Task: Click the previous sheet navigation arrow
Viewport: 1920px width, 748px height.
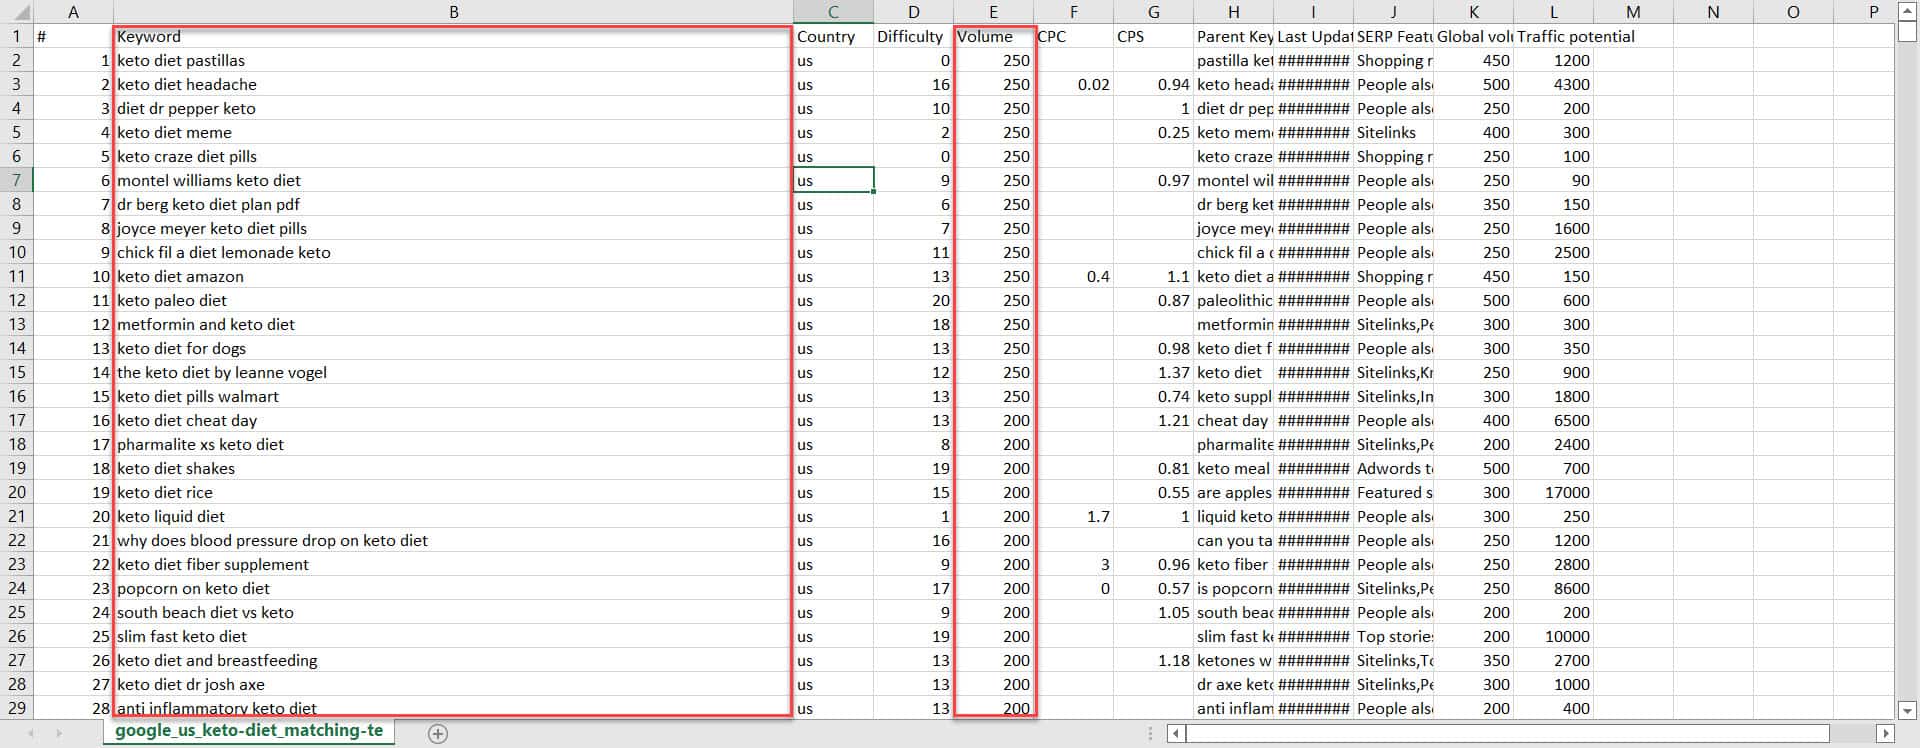Action: click(29, 733)
